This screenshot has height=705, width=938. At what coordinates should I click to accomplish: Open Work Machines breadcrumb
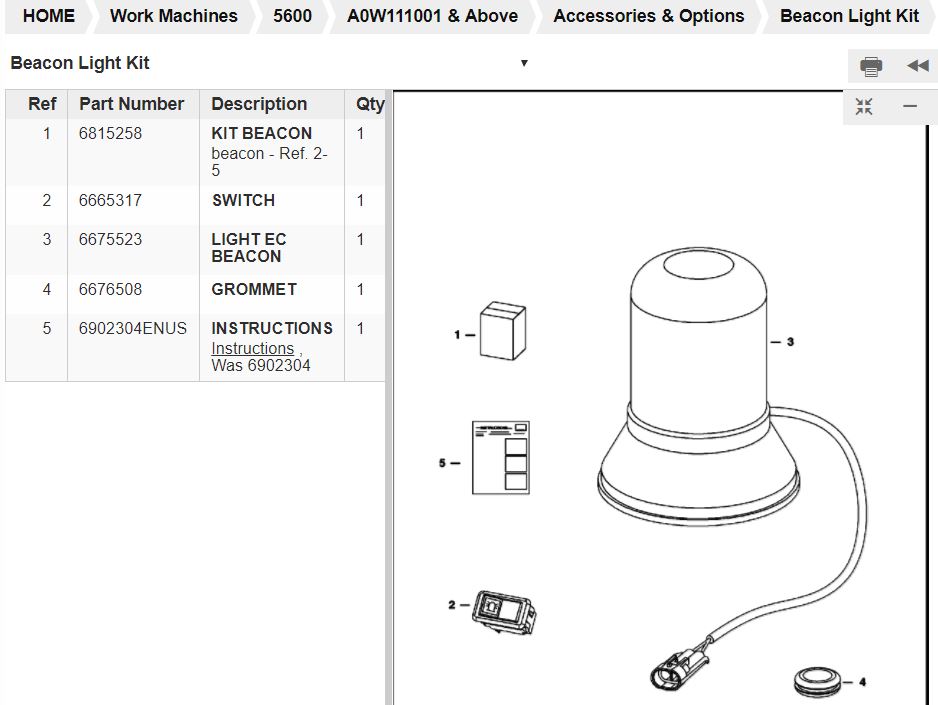(173, 16)
